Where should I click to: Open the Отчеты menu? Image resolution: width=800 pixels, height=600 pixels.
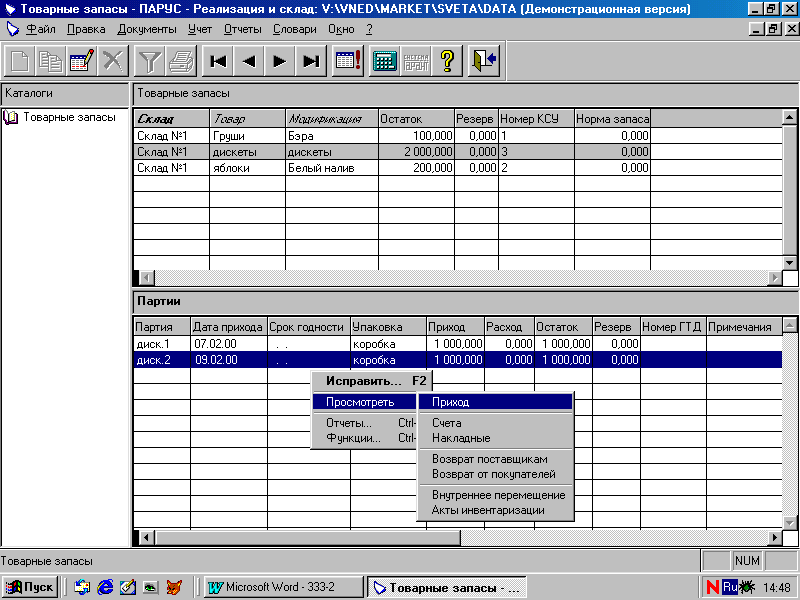(242, 29)
